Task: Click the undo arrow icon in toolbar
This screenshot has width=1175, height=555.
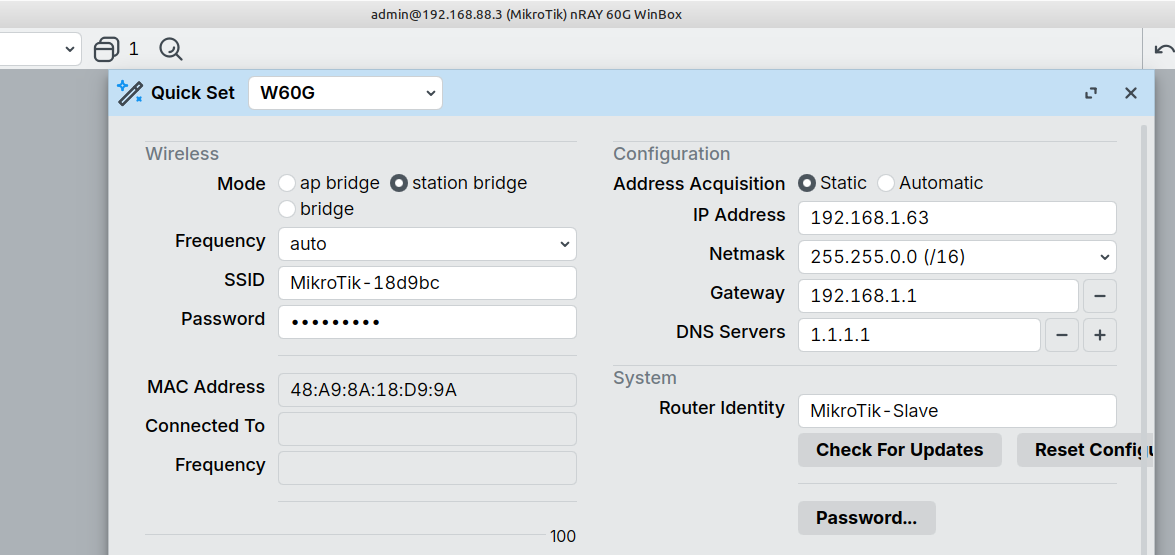Action: click(1164, 49)
